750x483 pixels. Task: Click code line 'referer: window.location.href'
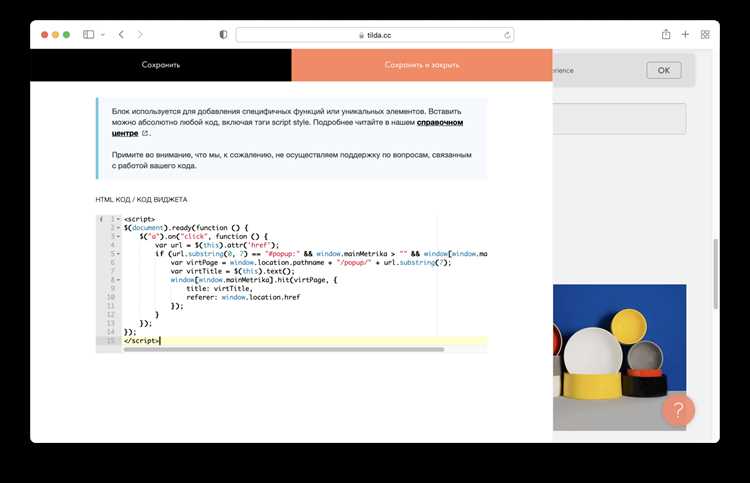(243, 297)
